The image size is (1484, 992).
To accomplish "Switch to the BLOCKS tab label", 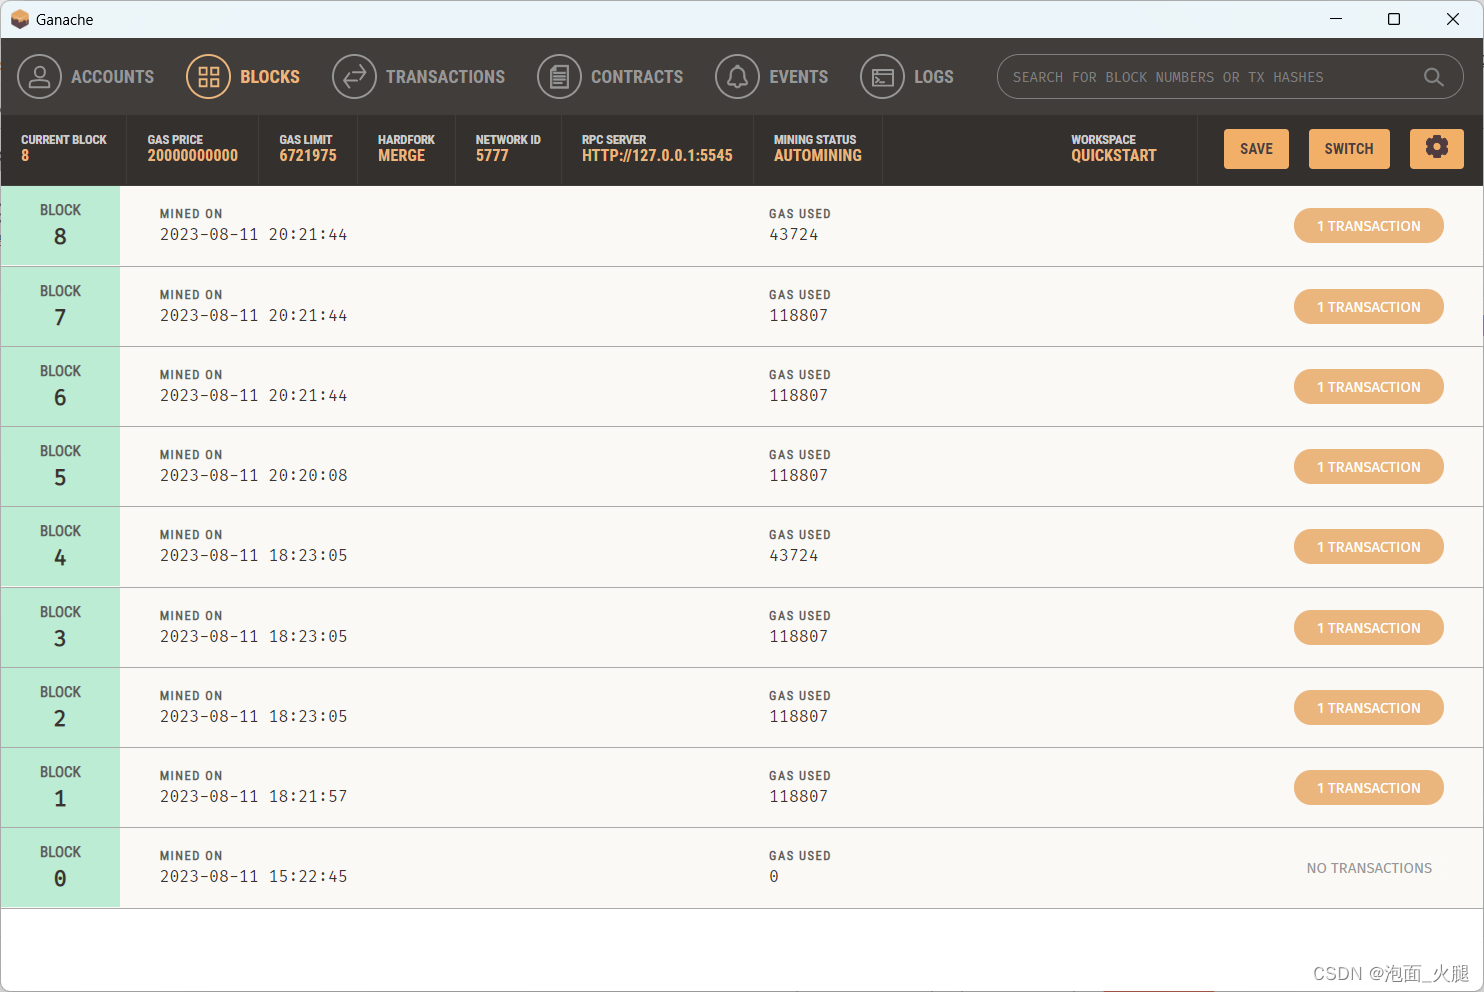I will pos(270,77).
